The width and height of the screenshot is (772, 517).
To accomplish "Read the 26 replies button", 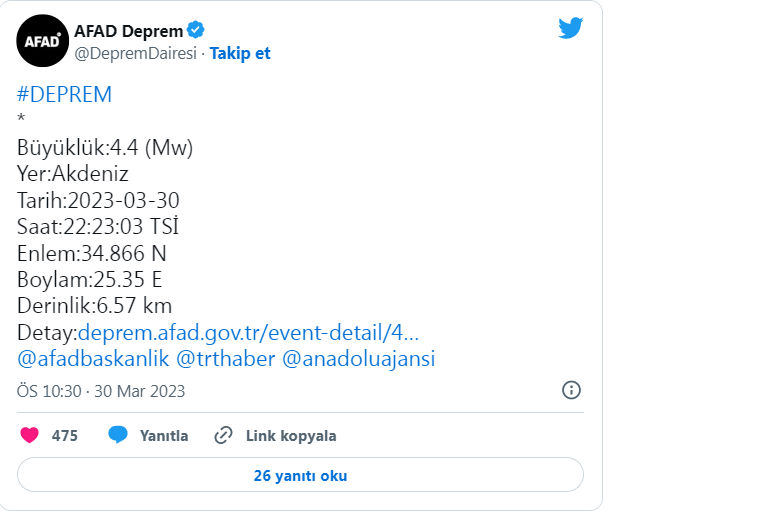I will click(300, 475).
